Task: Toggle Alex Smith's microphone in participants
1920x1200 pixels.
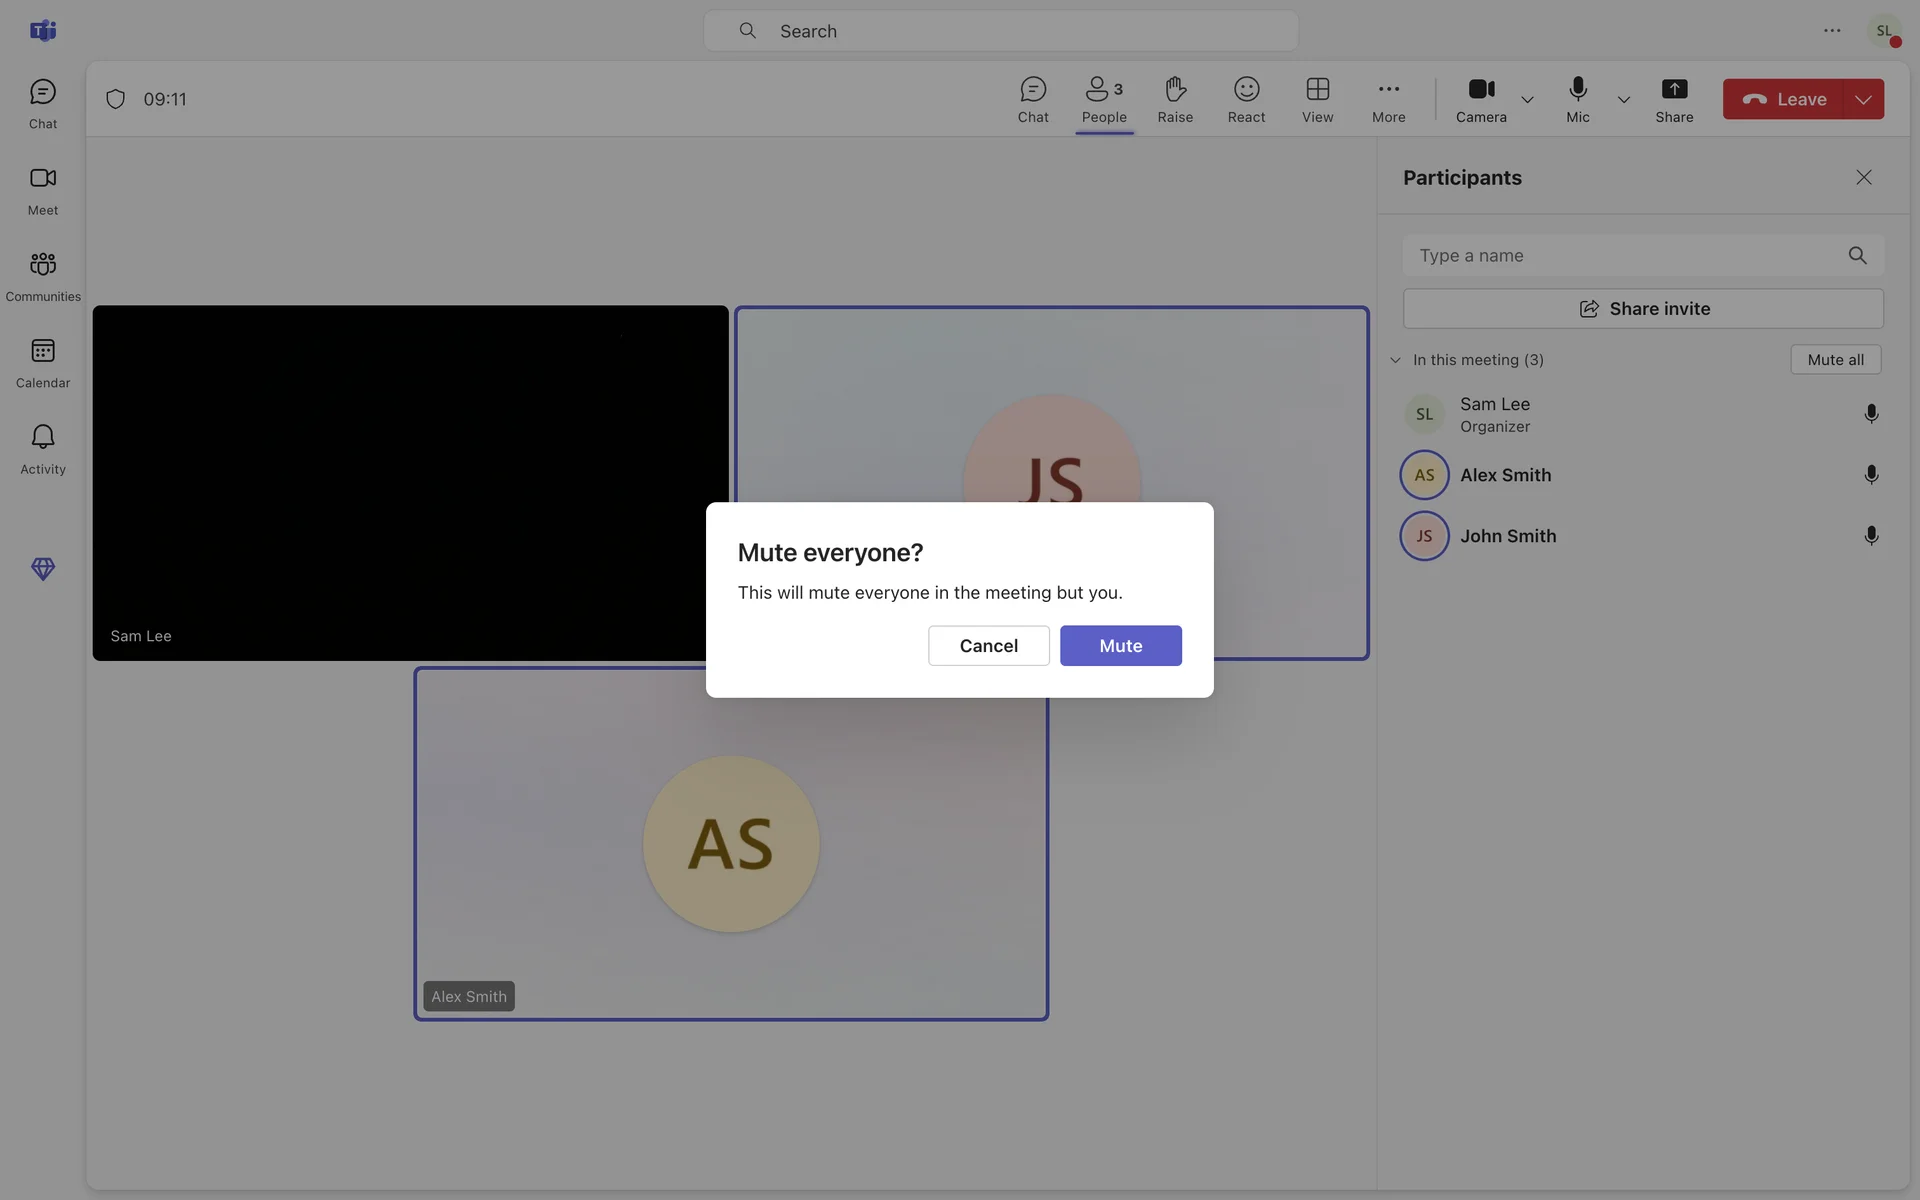Action: point(1871,475)
